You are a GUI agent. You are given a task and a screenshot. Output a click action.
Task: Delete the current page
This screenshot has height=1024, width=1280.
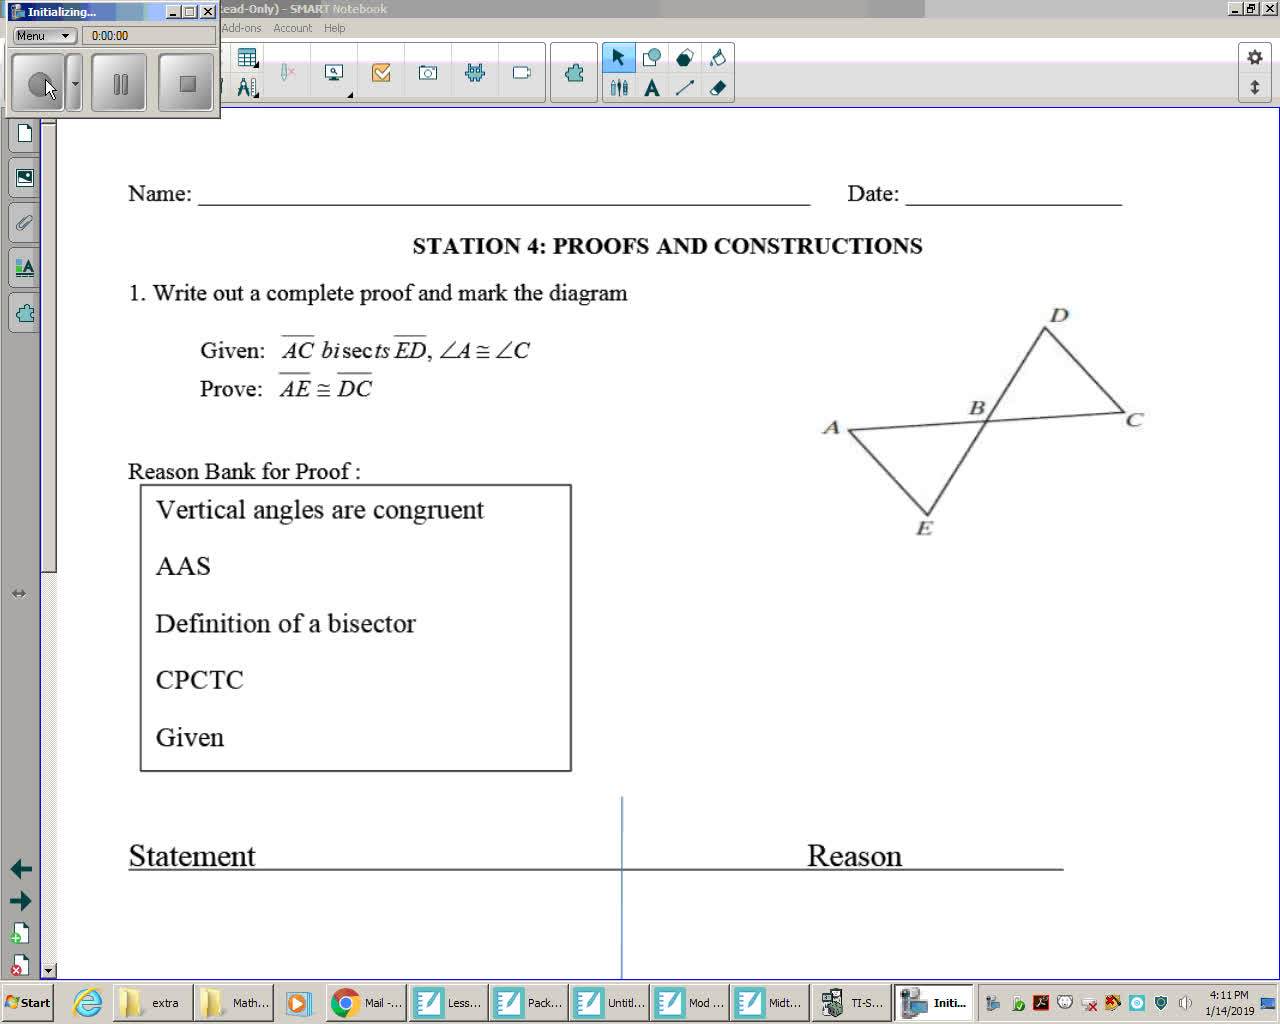19,964
